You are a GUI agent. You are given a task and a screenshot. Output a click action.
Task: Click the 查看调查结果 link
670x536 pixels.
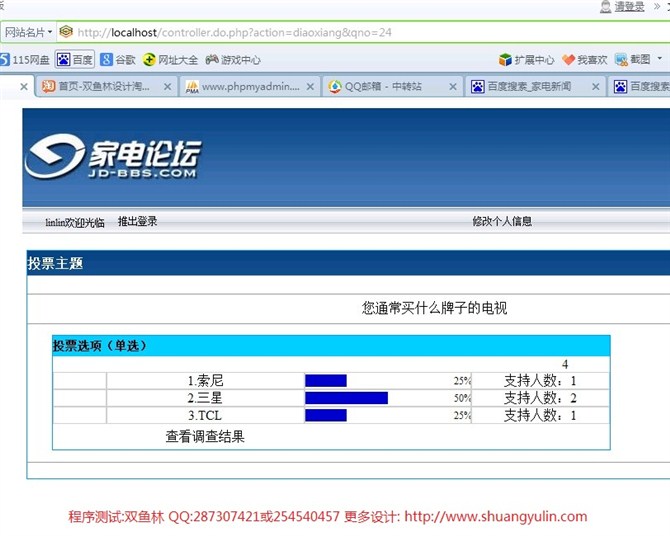205,436
